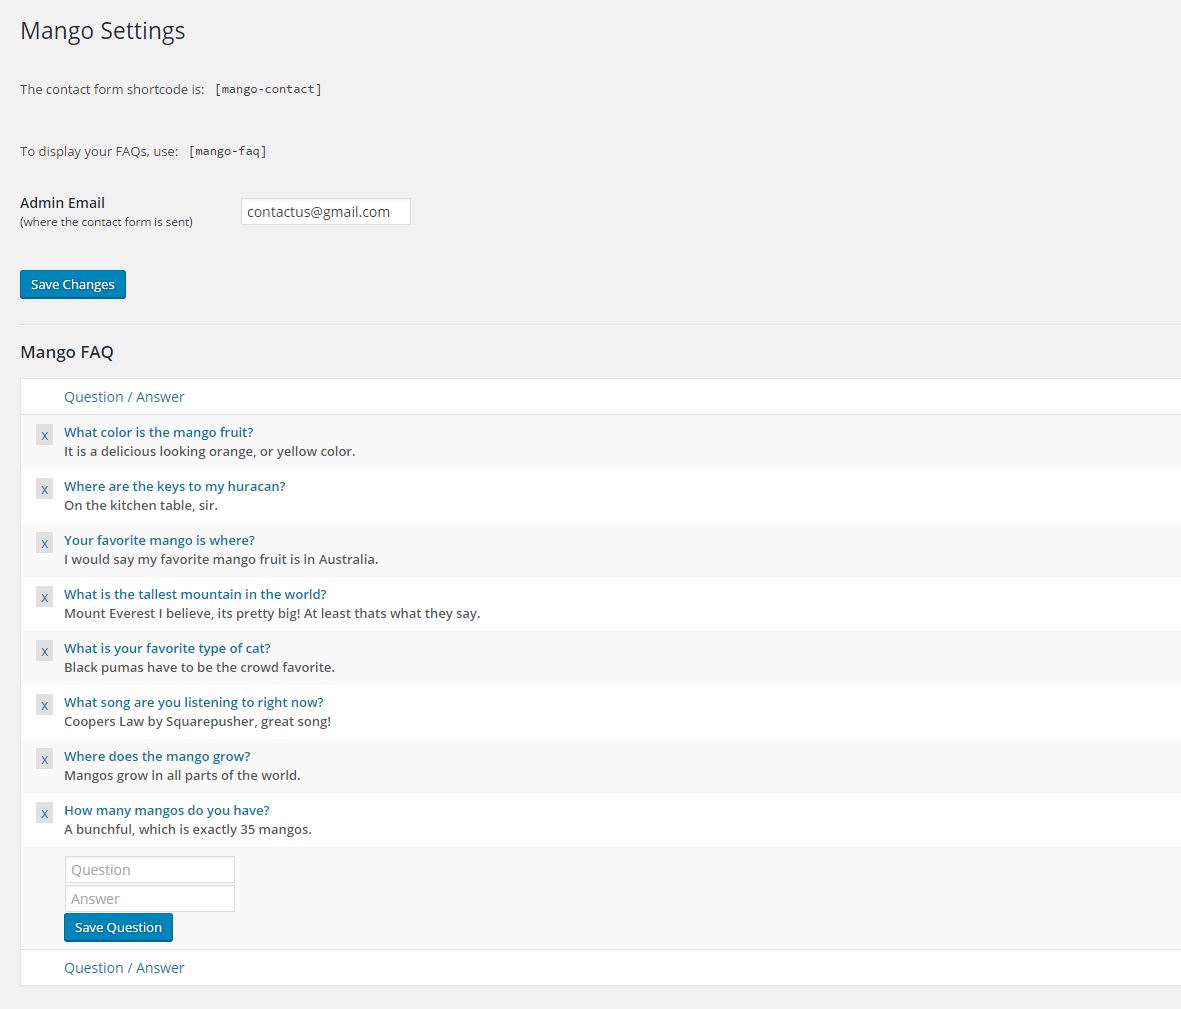Delete the 'favorite type of cat' FAQ
The image size is (1181, 1009).
[x=44, y=652]
